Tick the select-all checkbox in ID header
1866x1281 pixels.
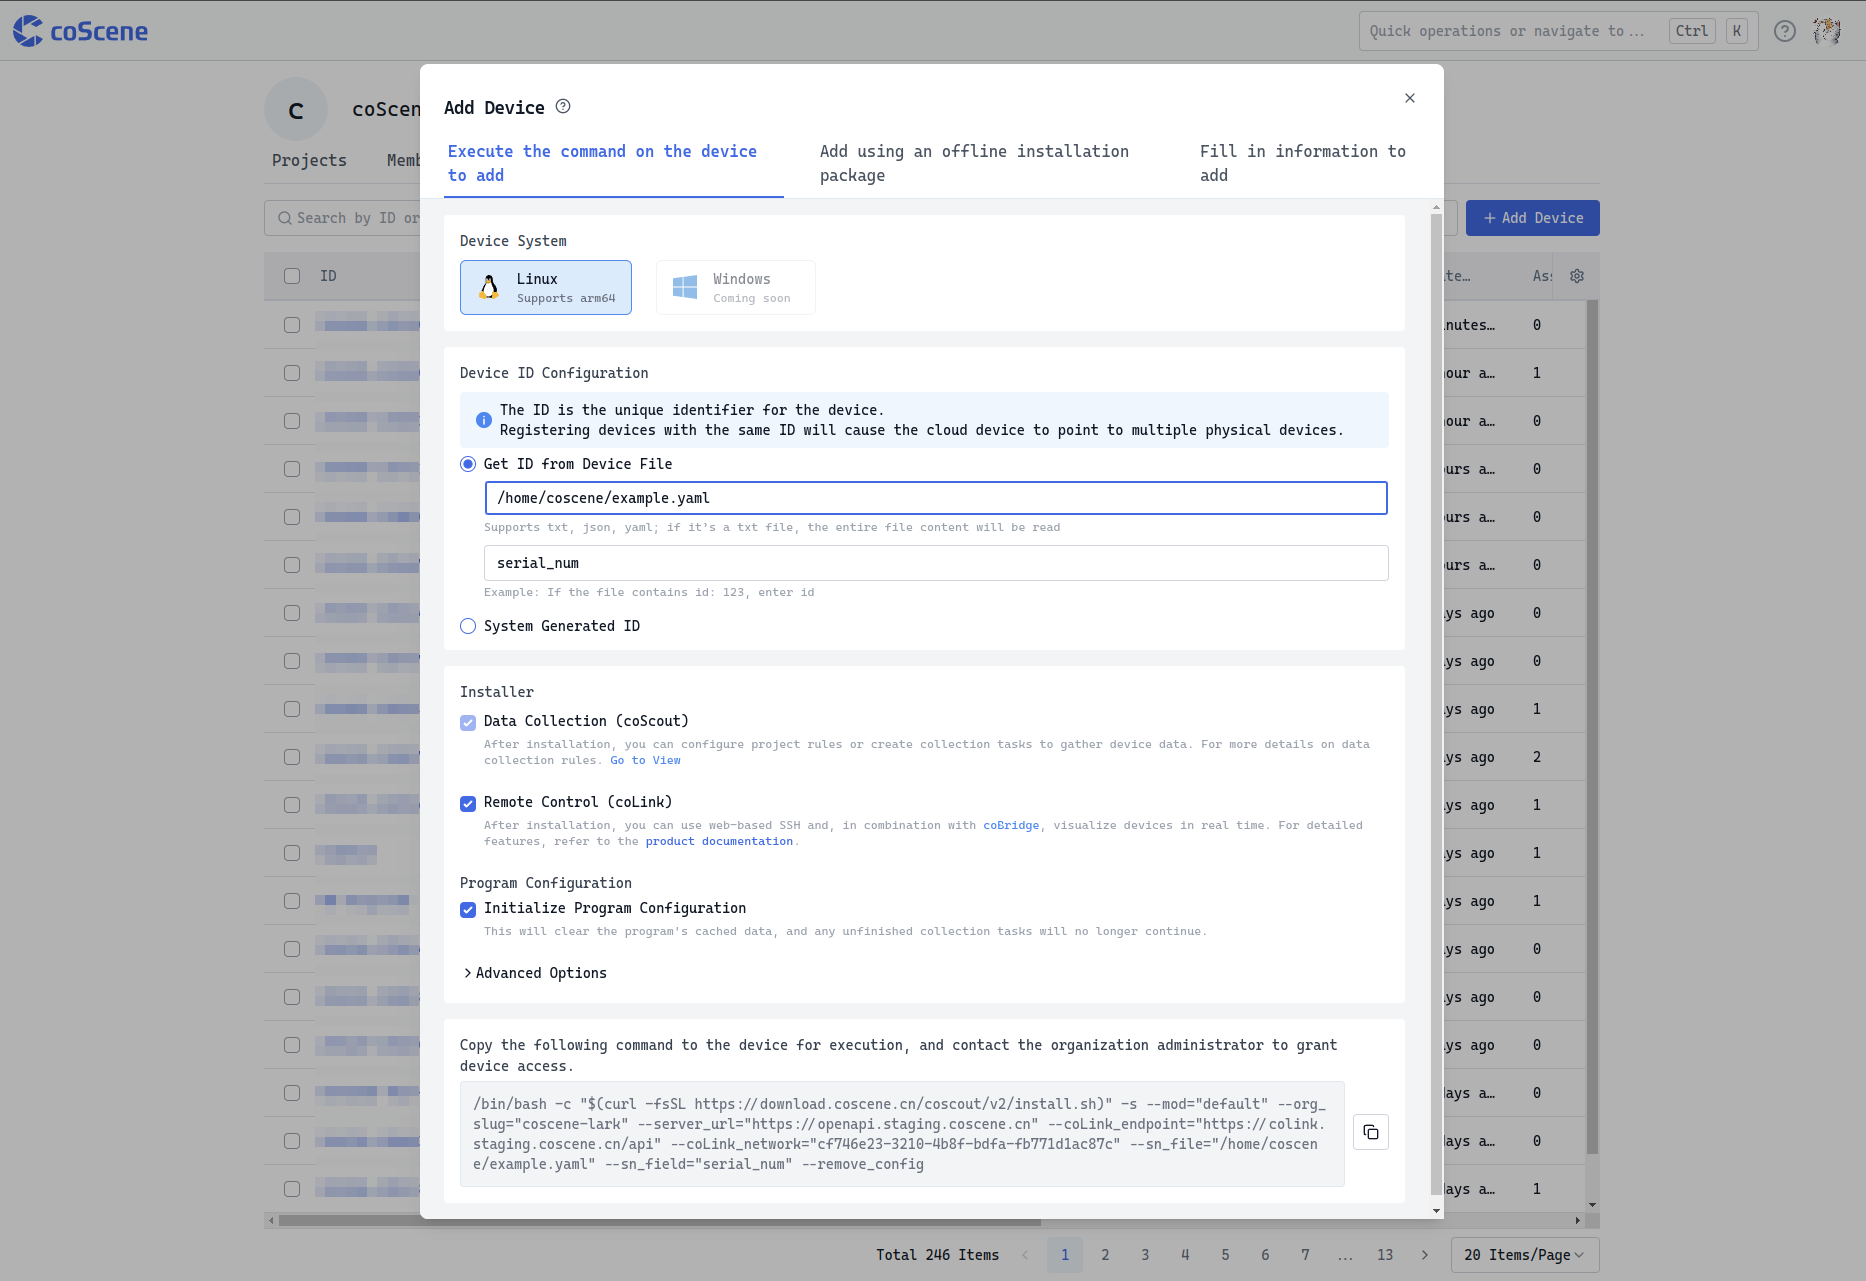point(292,276)
